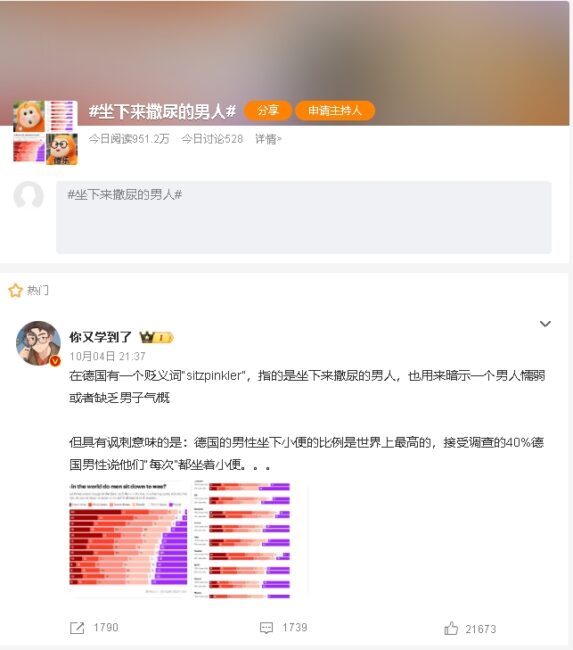573x650 pixels.
Task: Click the 分享 button
Action: pos(268,111)
